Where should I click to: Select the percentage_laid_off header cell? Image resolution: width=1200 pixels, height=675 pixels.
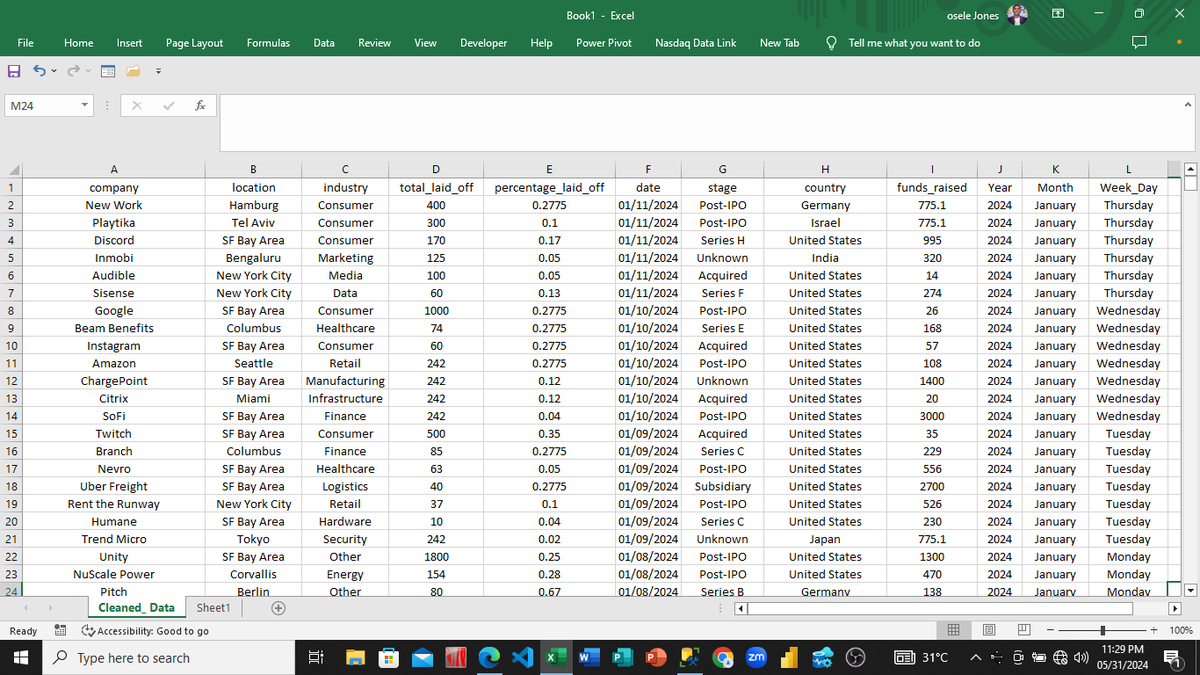[549, 187]
